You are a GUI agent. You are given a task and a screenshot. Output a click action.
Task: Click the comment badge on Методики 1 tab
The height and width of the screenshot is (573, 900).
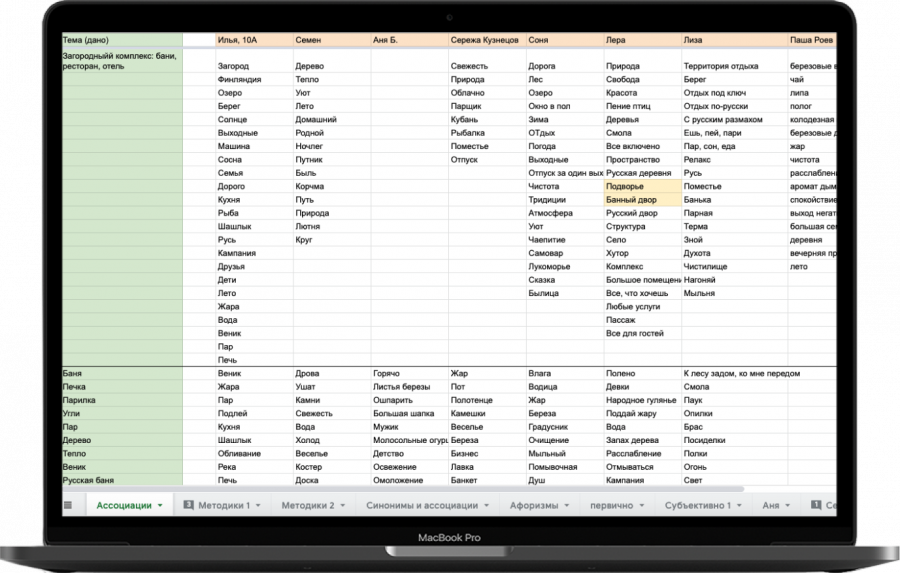(188, 505)
